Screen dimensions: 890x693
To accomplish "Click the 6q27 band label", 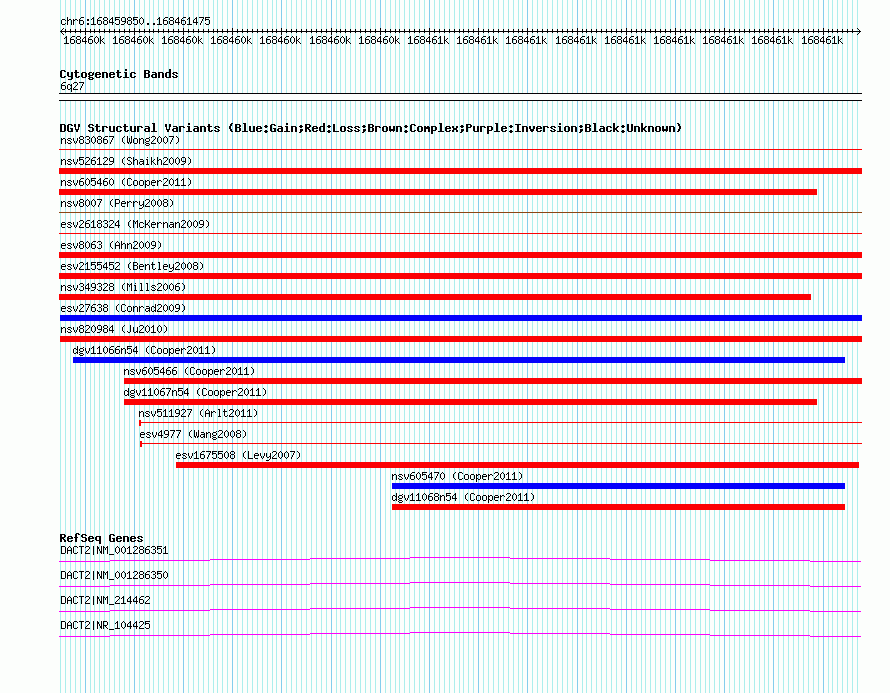I will pos(72,86).
